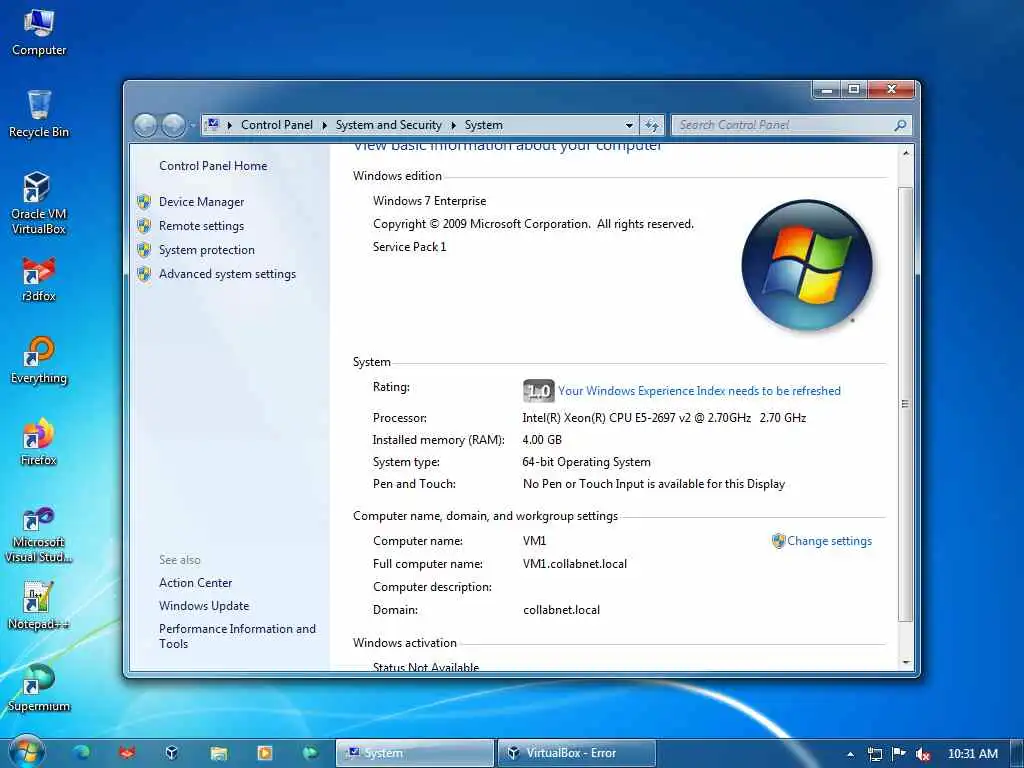Minimize the System window

pyautogui.click(x=827, y=89)
